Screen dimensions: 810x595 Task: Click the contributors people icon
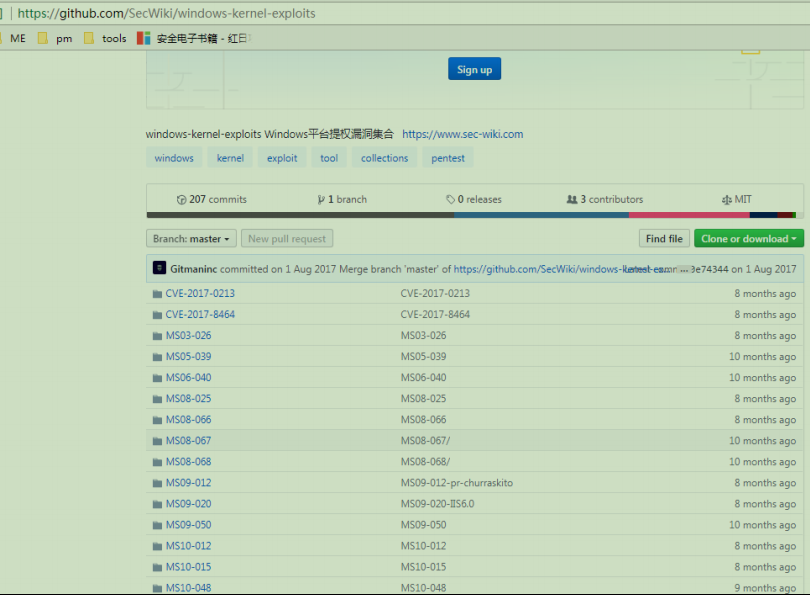572,199
